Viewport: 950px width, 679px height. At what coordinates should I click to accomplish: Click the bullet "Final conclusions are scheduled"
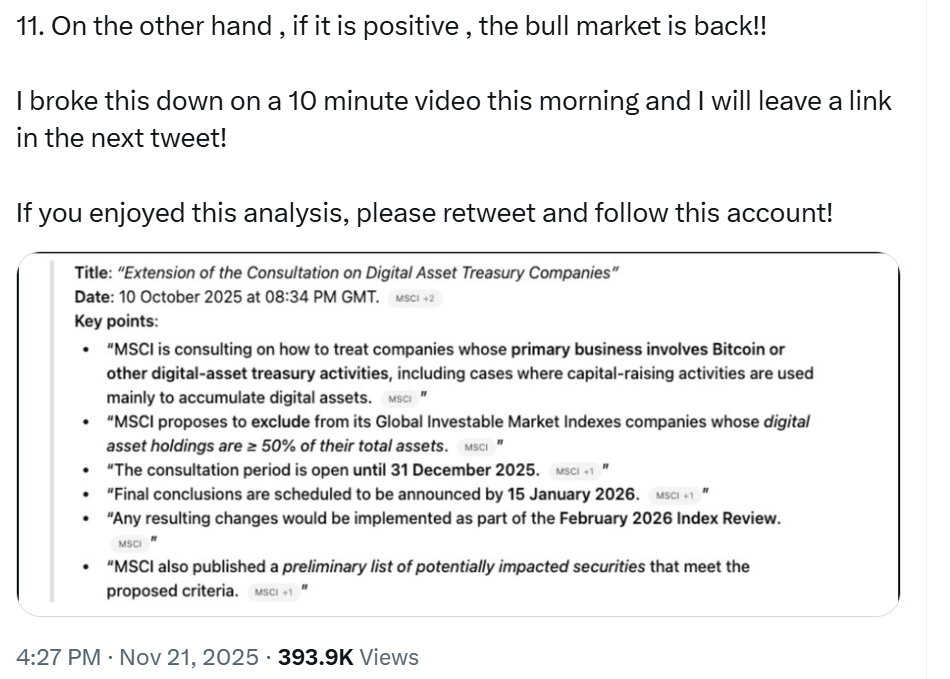(x=372, y=494)
